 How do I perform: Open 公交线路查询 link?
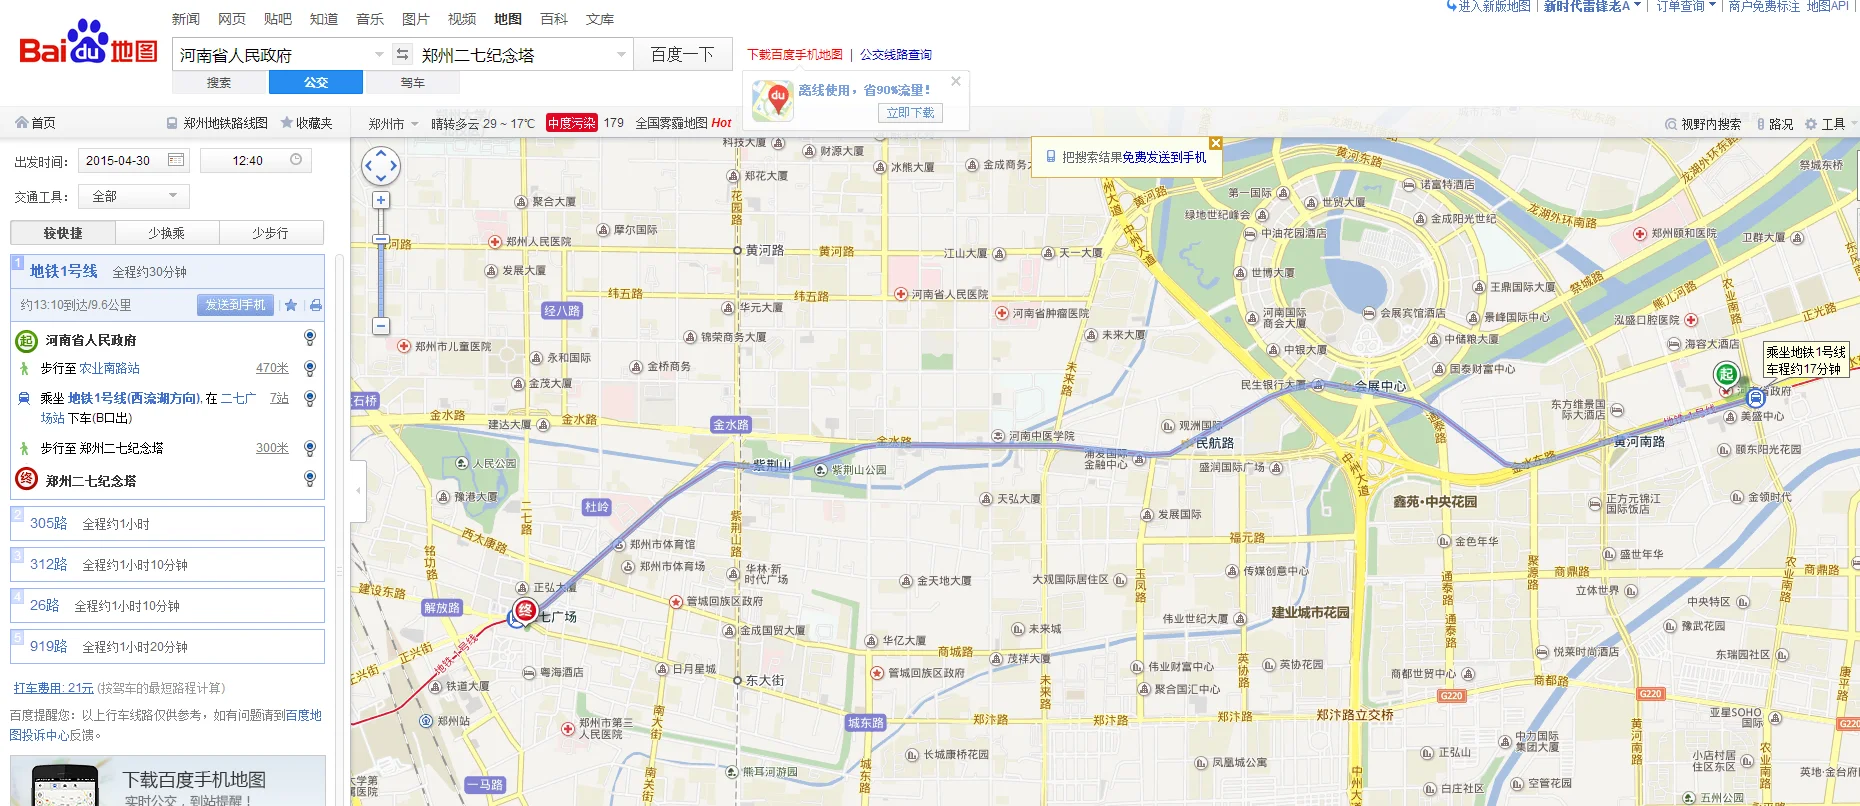(896, 55)
